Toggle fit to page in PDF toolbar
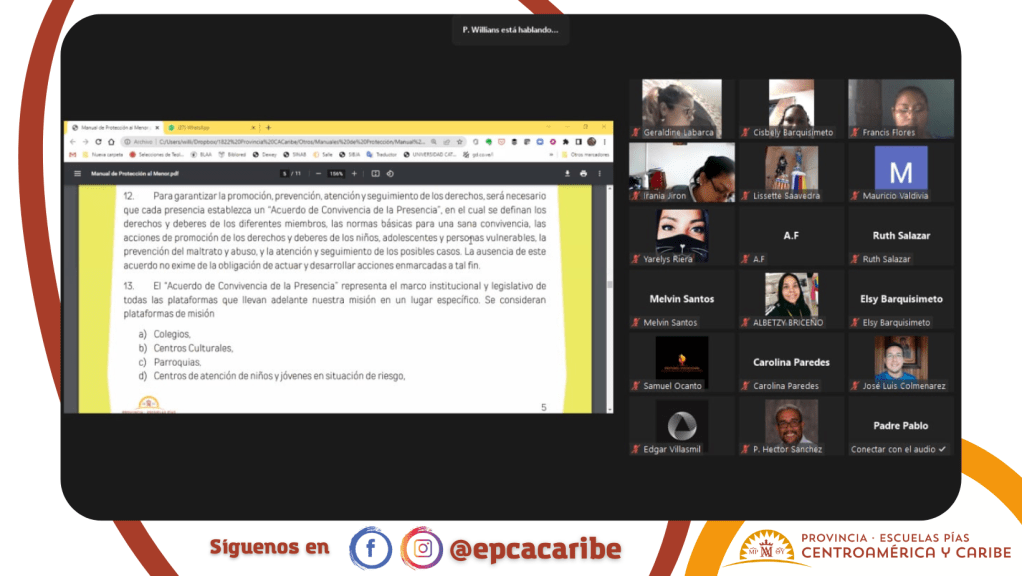The image size is (1022, 576). [x=376, y=173]
